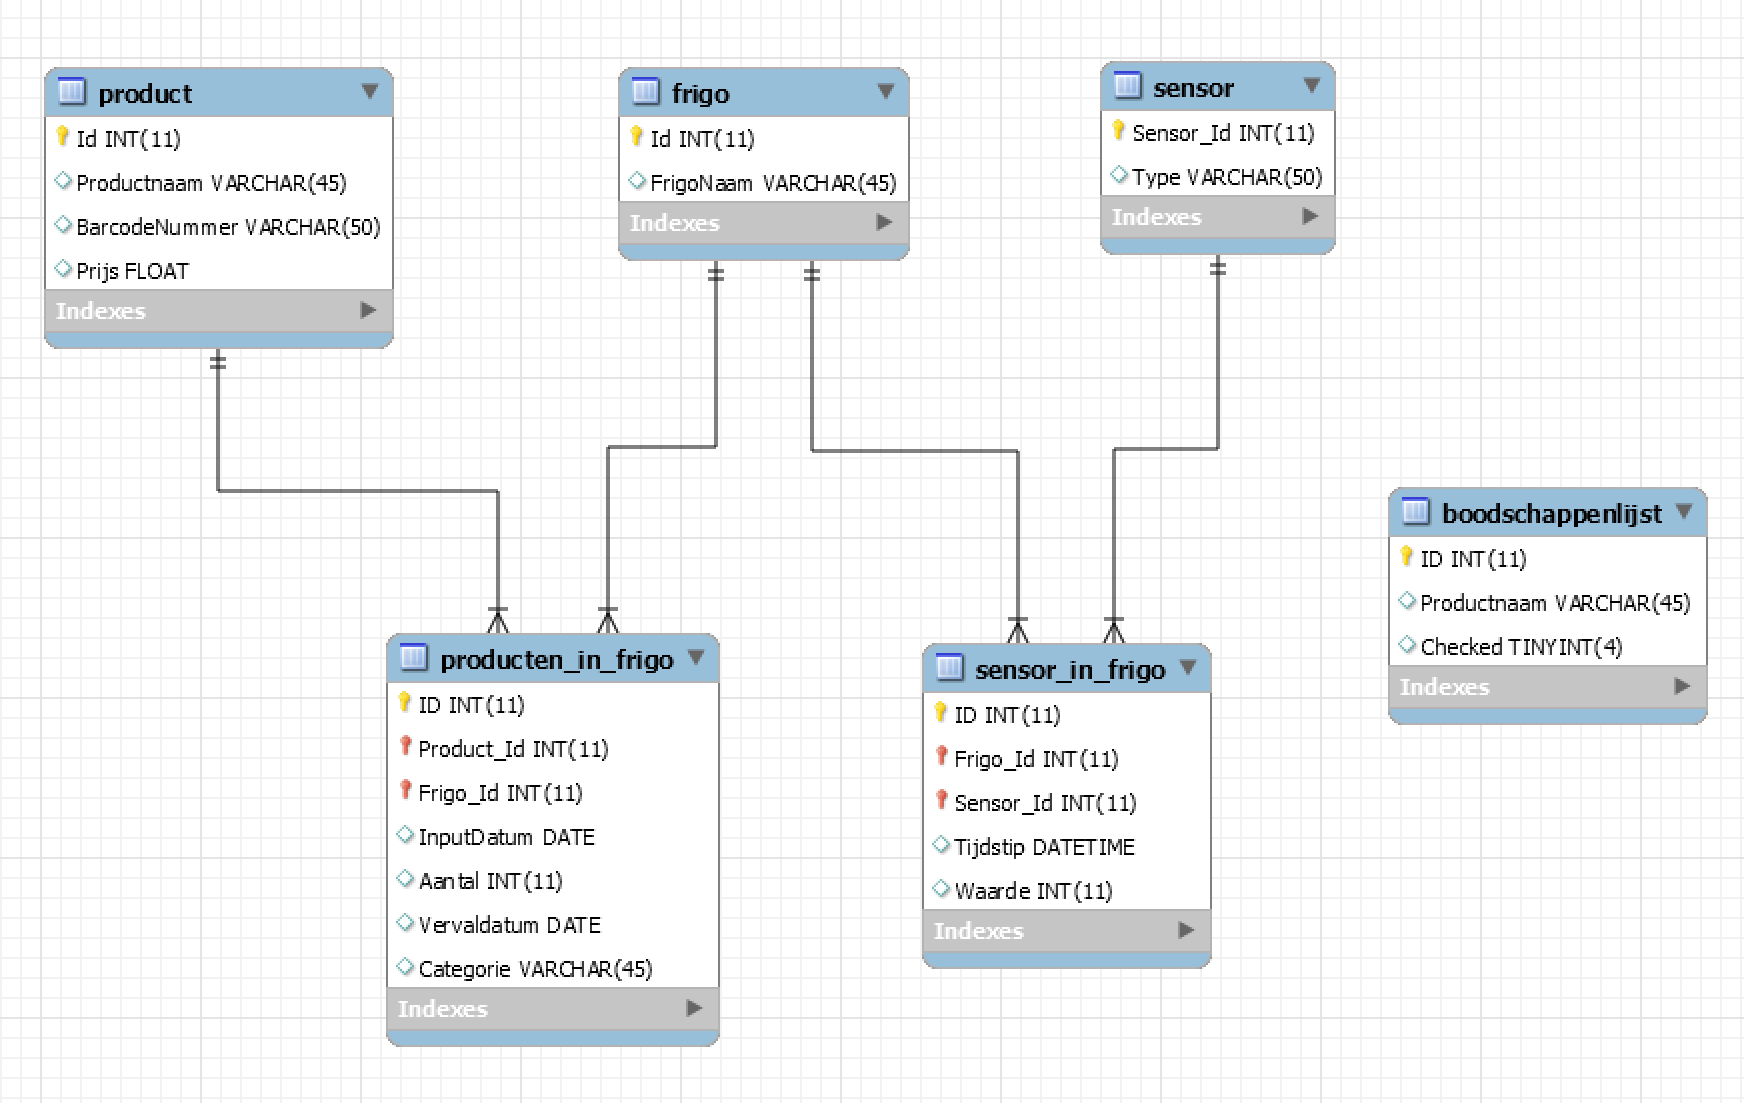Screen dimensions: 1744x1103
Task: Collapse boodschappenlijst table with header arrow
Action: [1683, 511]
